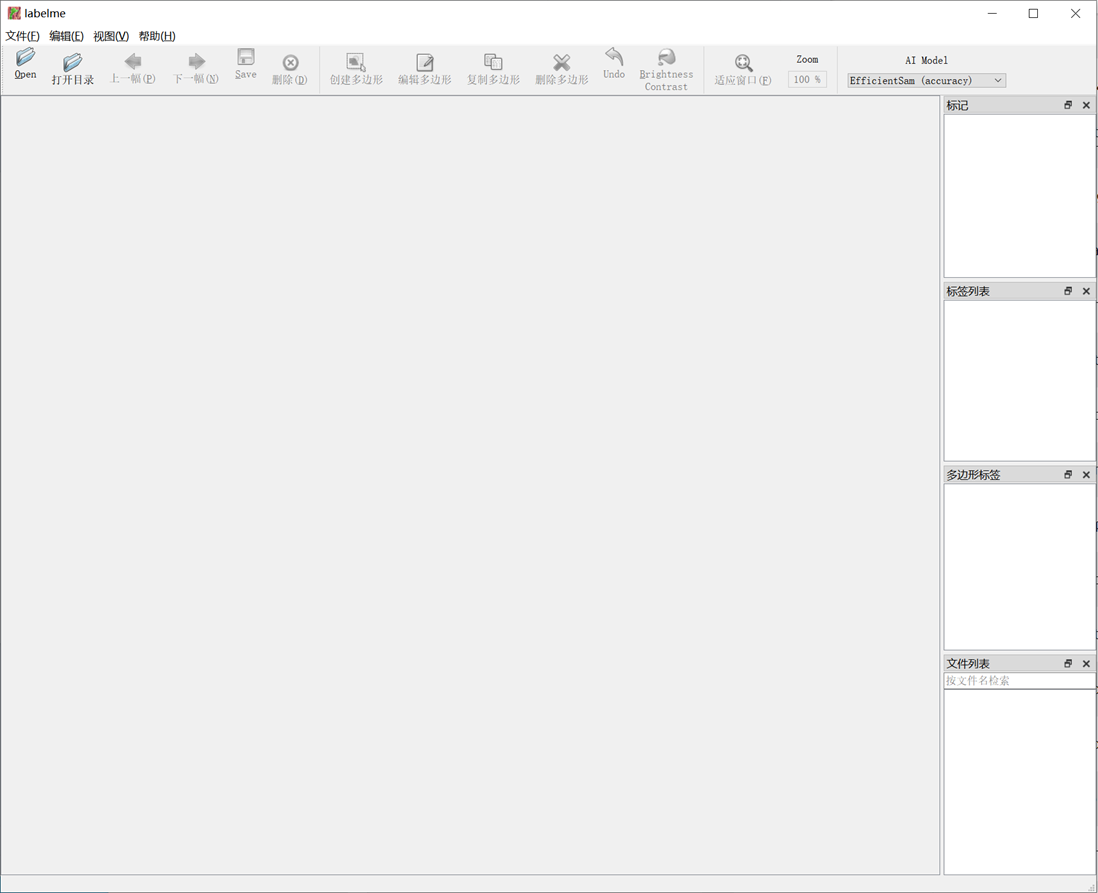The image size is (1098, 893).
Task: Close the 多边形标签 panel
Action: point(1086,474)
